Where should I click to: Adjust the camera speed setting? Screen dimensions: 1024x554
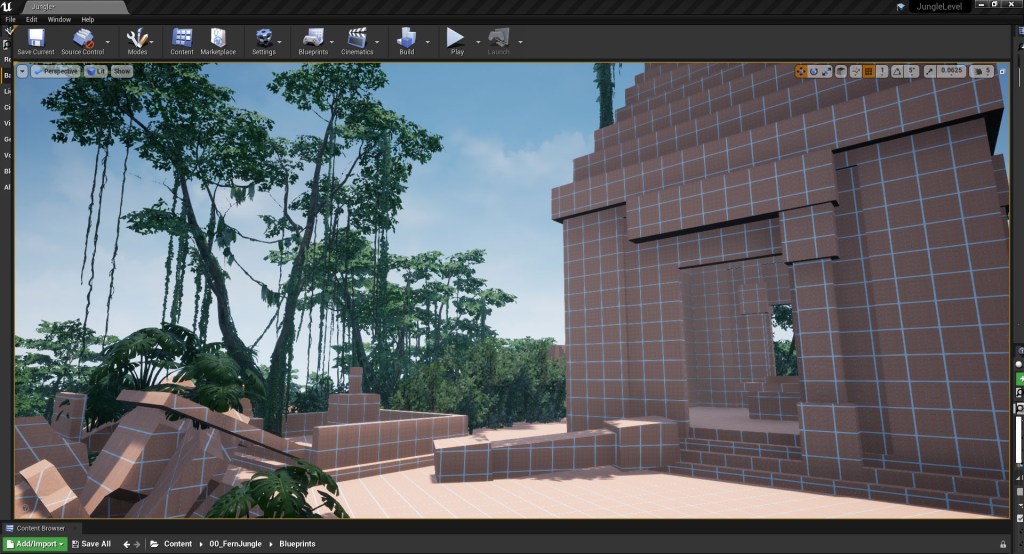point(981,71)
